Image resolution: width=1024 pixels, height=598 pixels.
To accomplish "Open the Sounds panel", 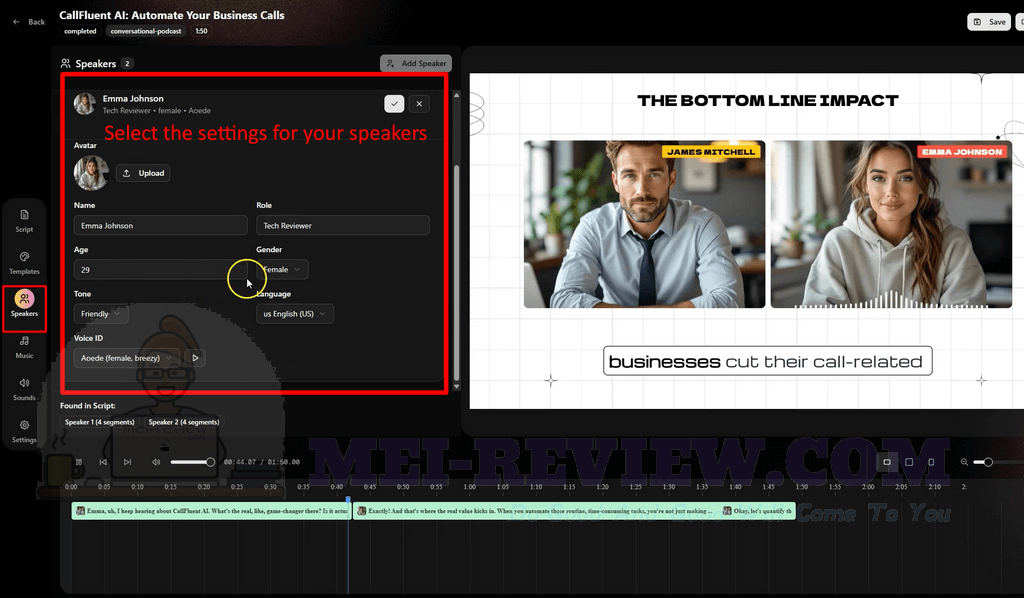I will tap(24, 388).
